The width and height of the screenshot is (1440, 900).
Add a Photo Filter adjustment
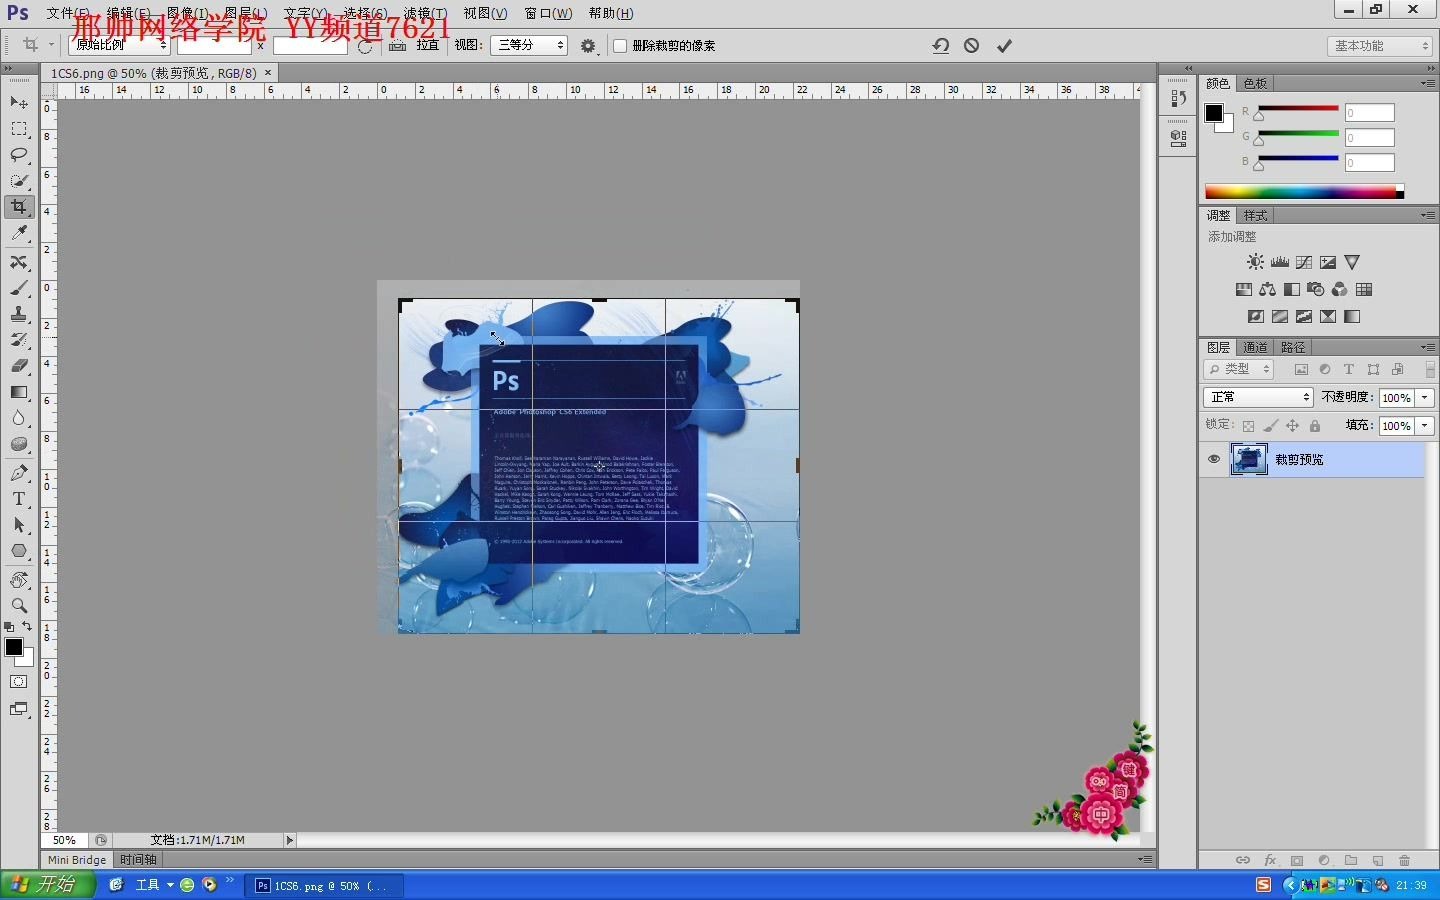[1316, 289]
